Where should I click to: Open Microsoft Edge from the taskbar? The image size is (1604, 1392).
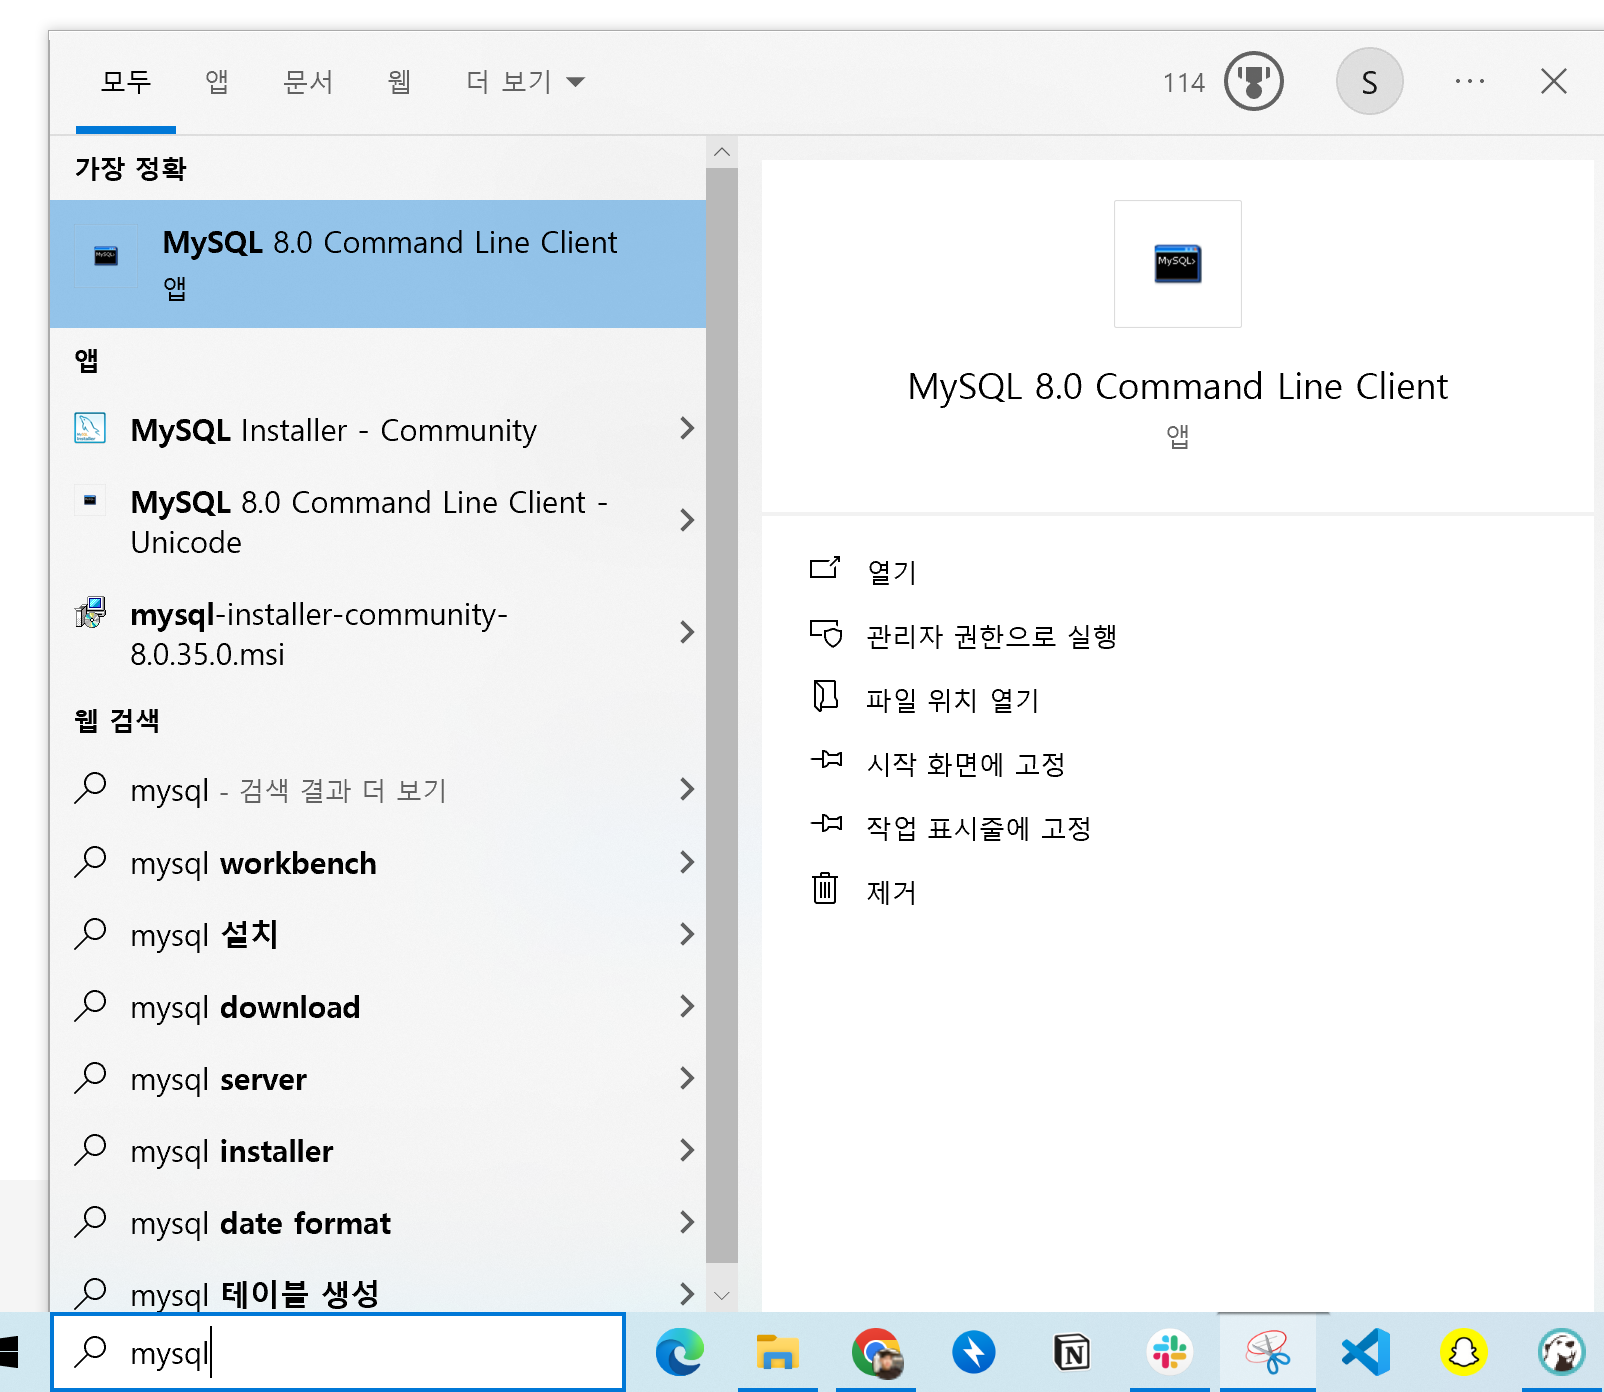pyautogui.click(x=680, y=1352)
